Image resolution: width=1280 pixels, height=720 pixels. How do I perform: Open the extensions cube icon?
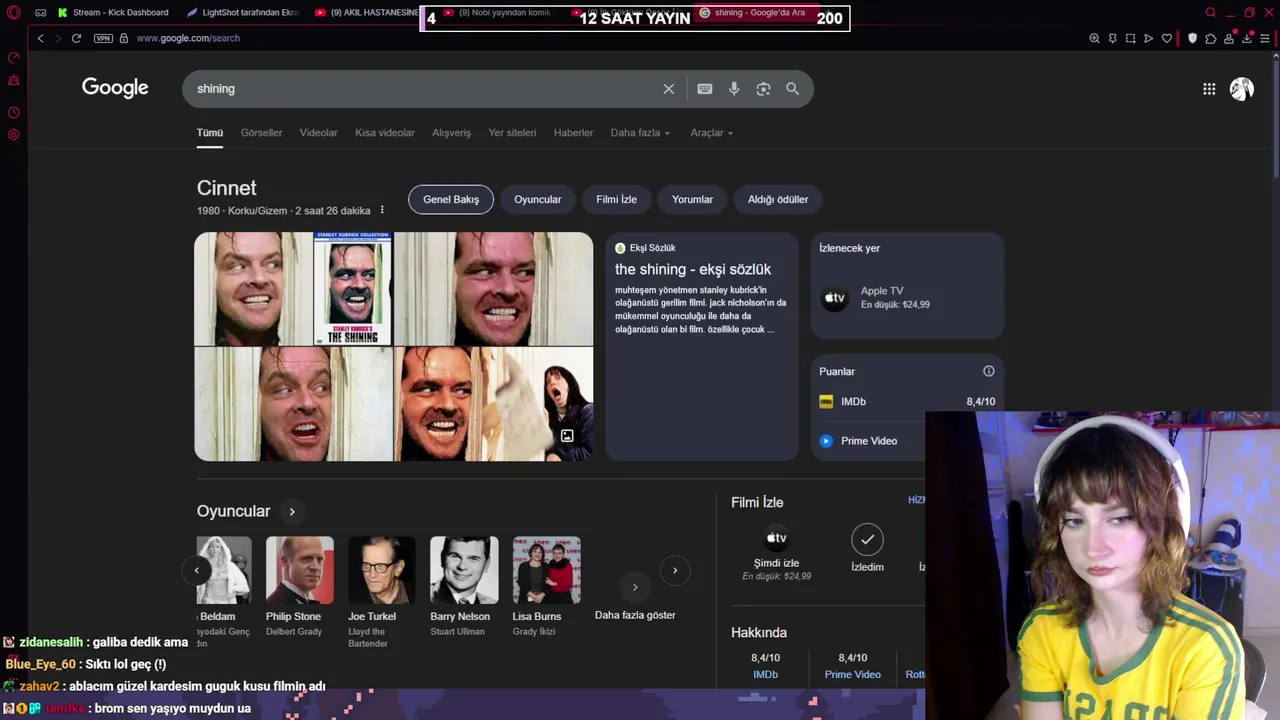click(x=1210, y=38)
